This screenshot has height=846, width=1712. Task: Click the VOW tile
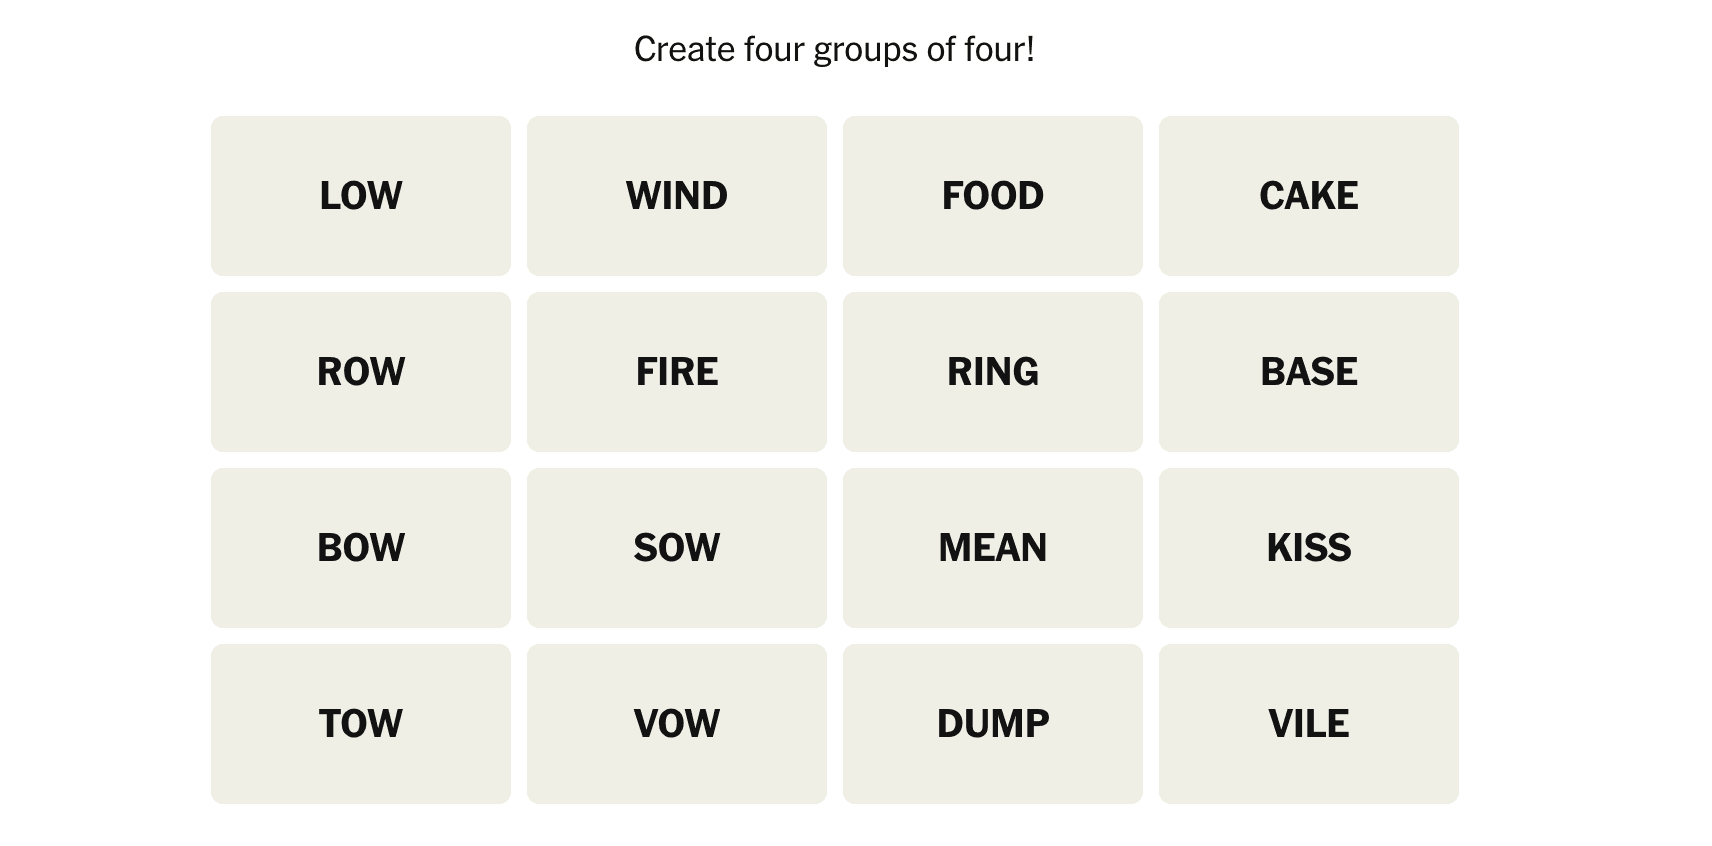[676, 724]
